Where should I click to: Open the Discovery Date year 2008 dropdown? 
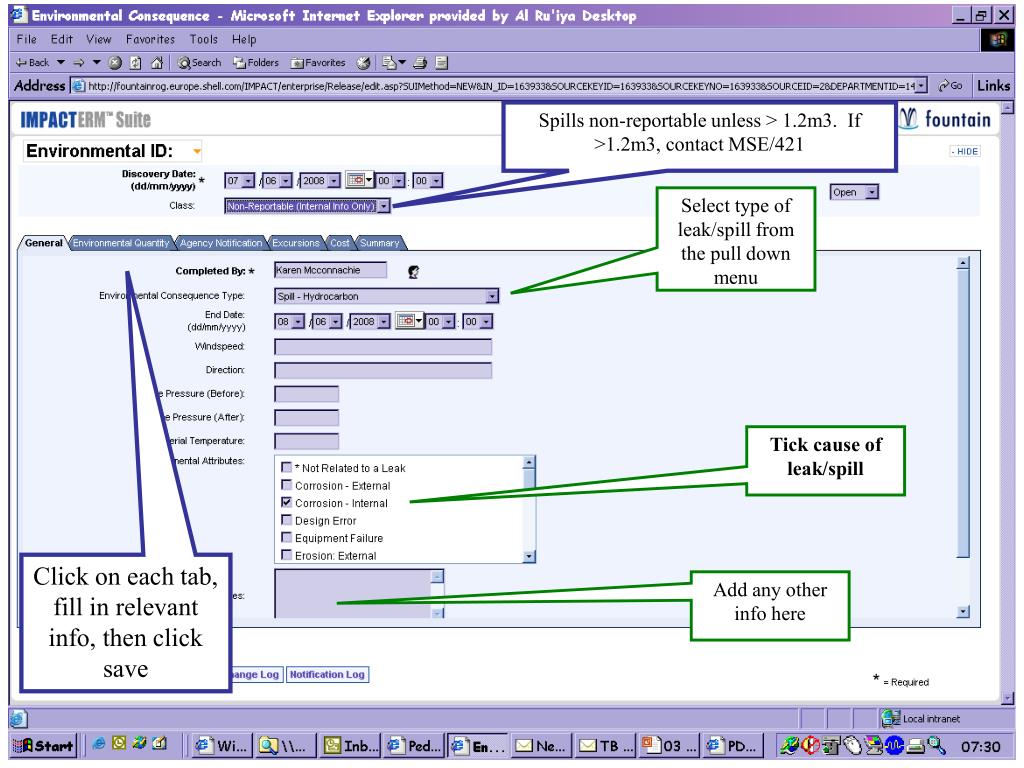(x=334, y=180)
